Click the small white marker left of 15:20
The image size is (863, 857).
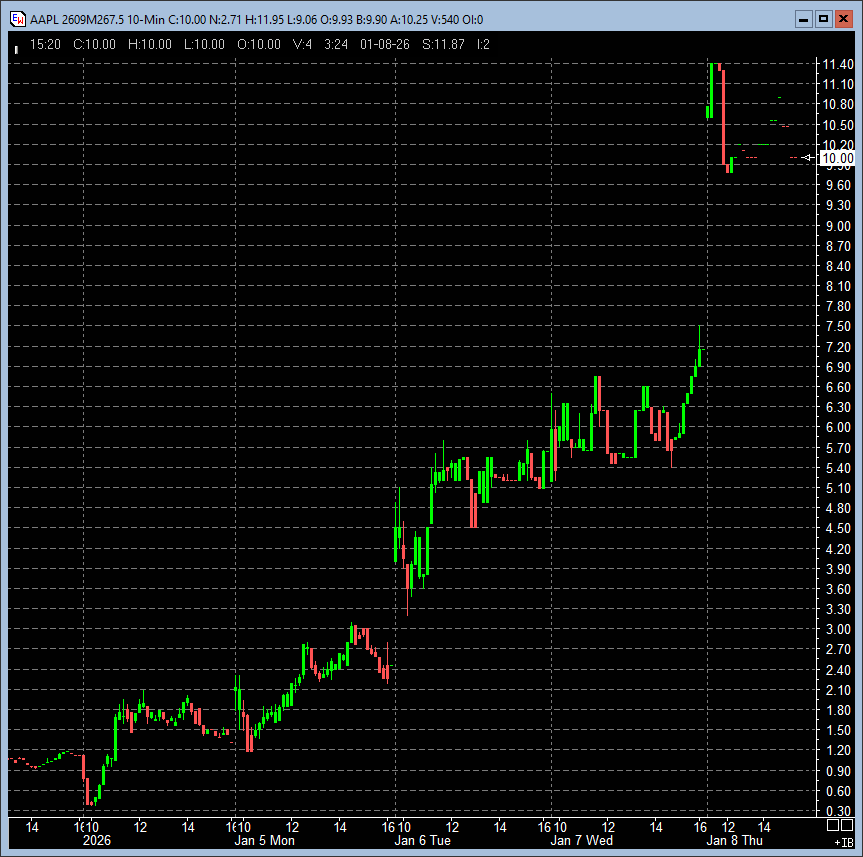tap(16, 46)
